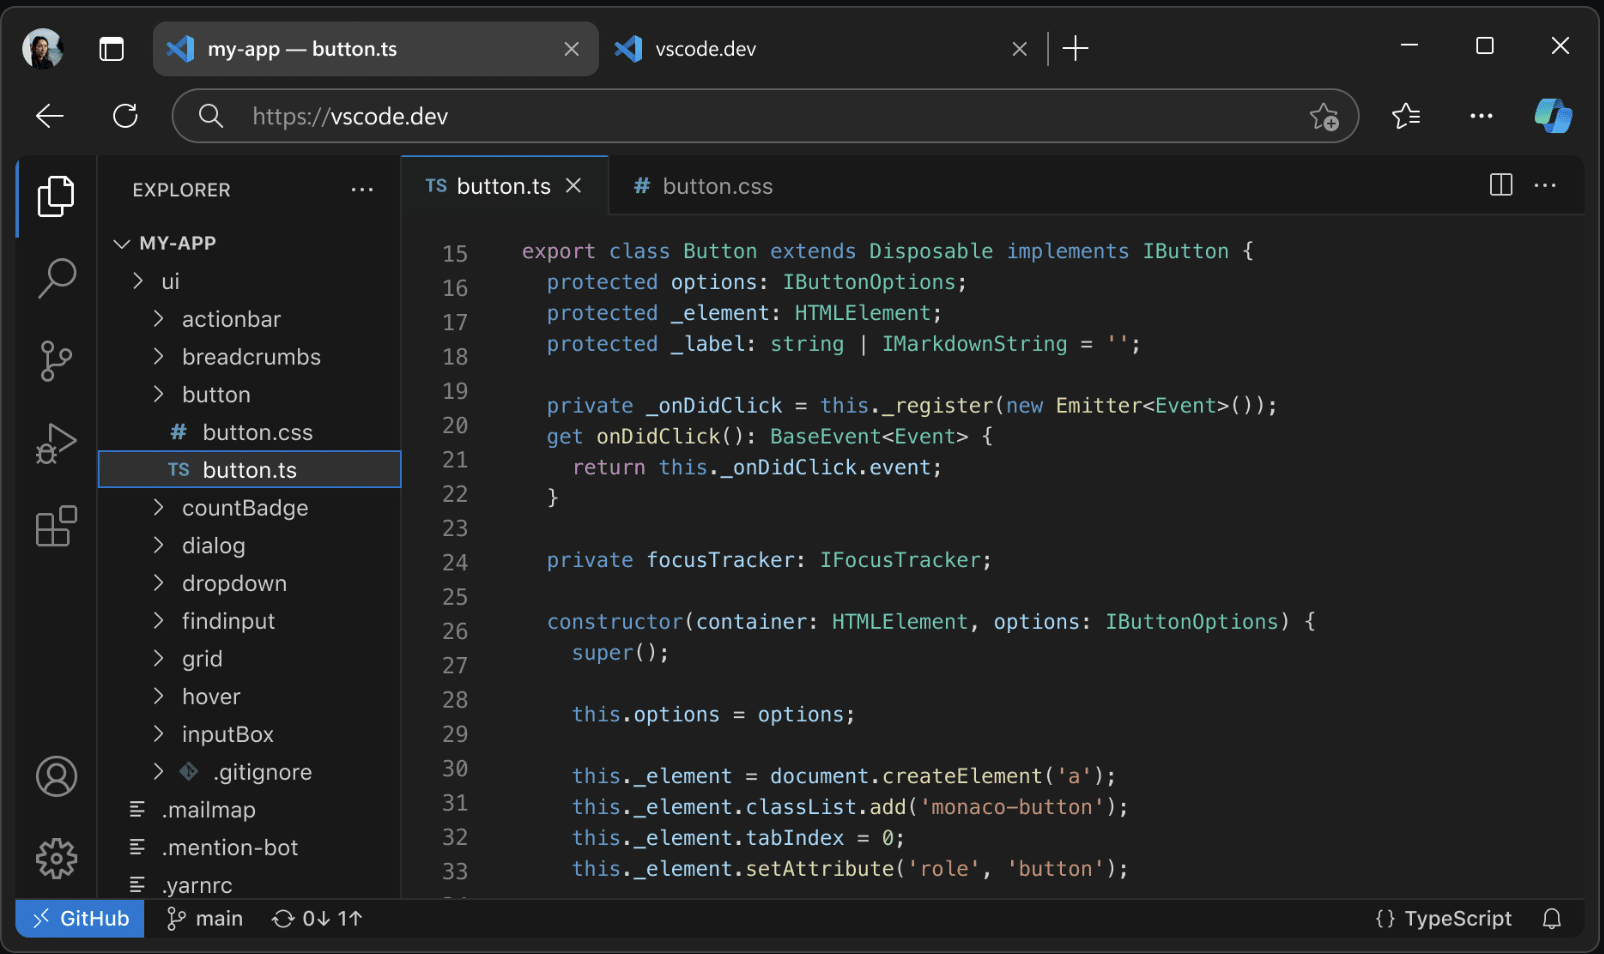
Task: Switch to the button.css editor tab
Action: pyautogui.click(x=703, y=186)
